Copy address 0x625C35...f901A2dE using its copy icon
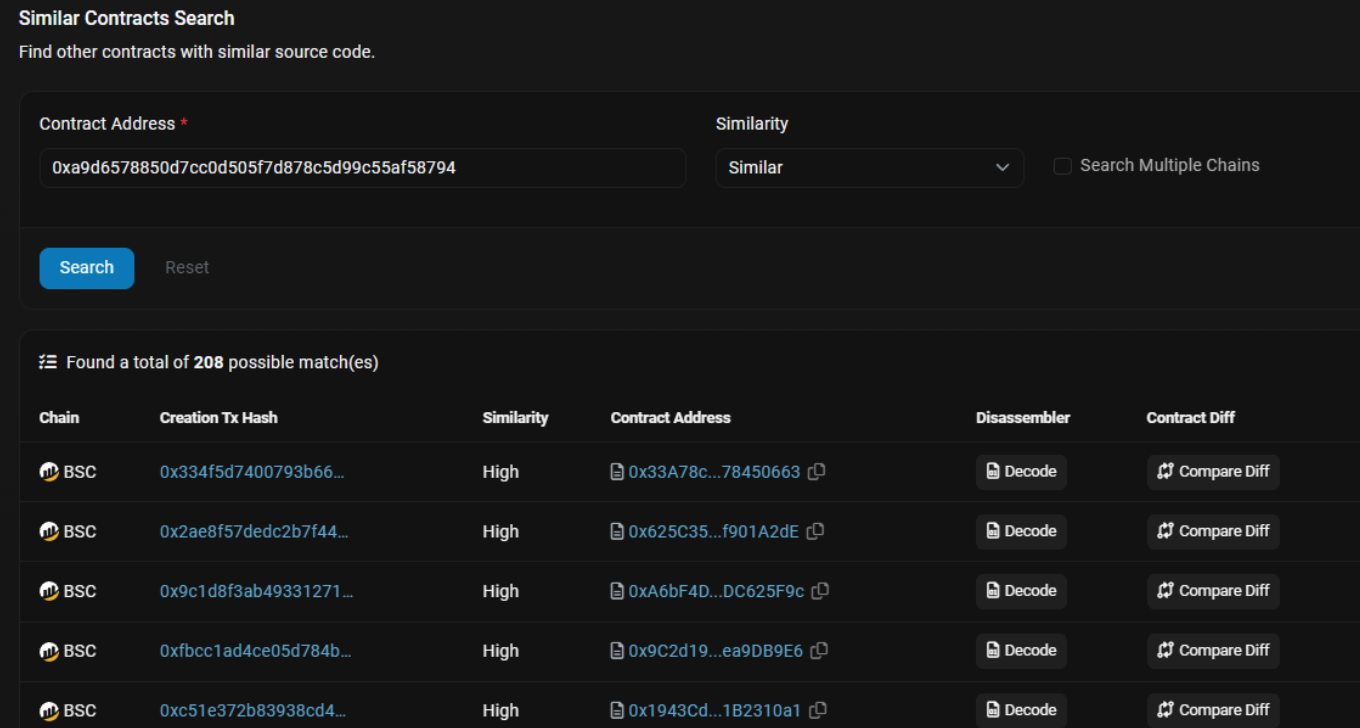1360x728 pixels. coord(815,531)
